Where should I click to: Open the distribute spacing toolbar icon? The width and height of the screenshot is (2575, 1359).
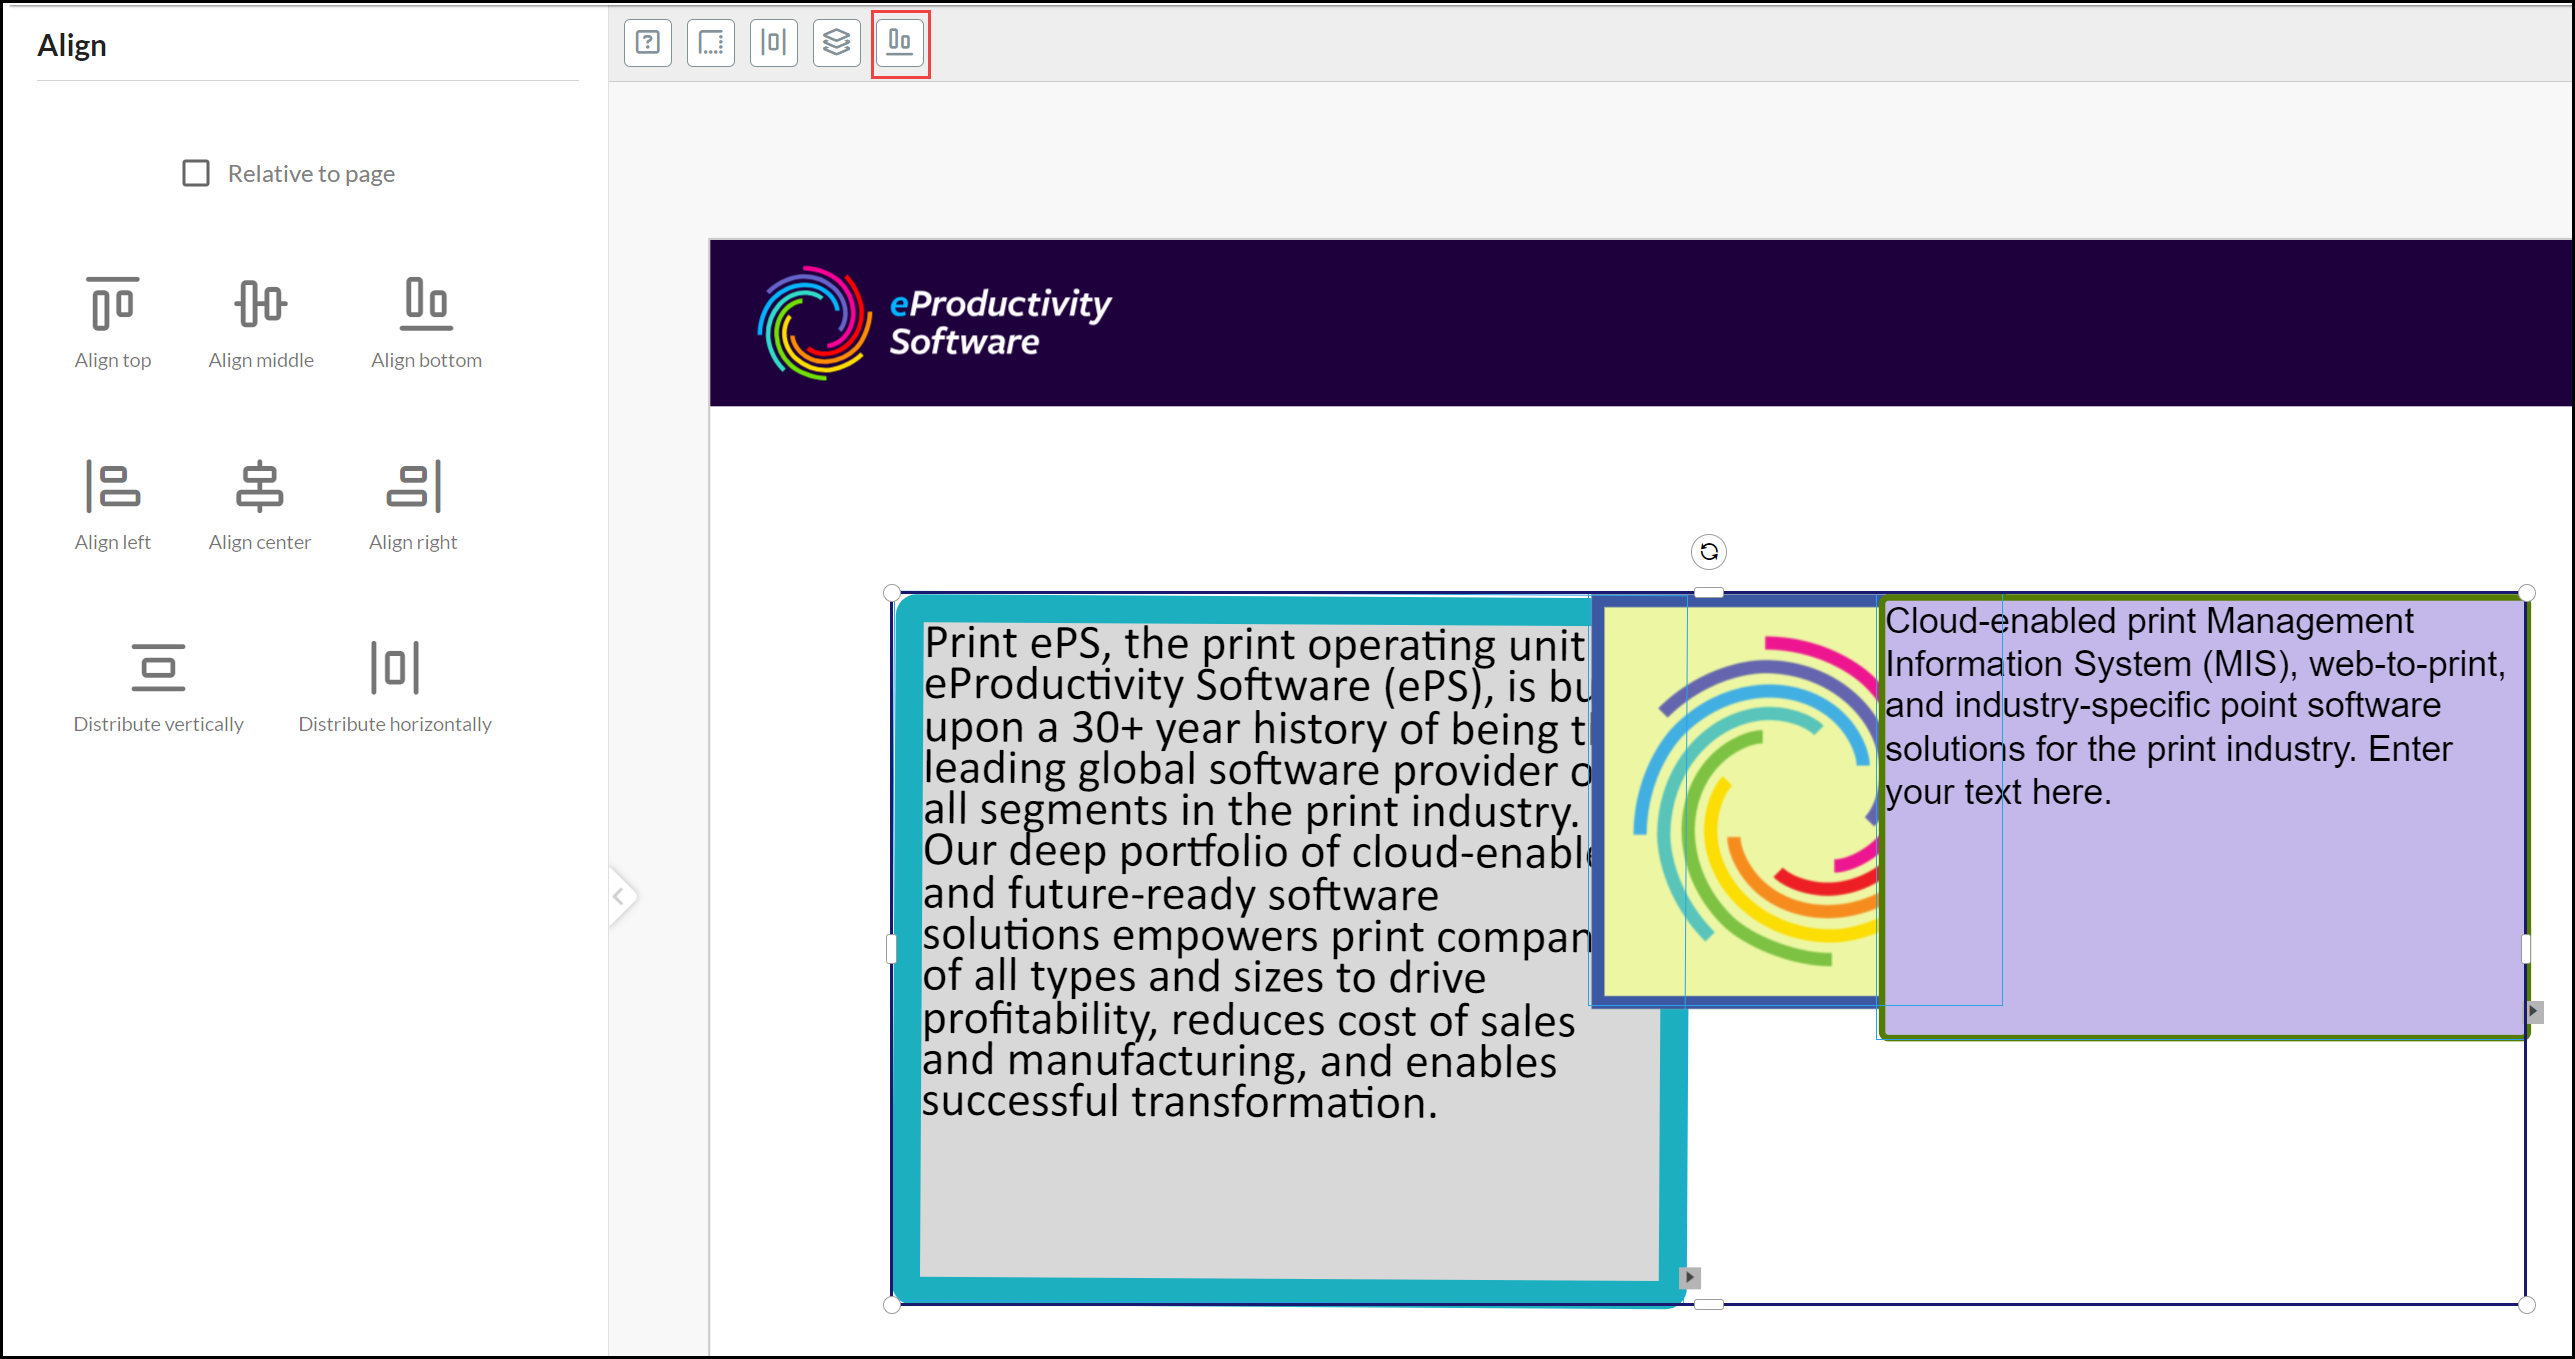(774, 43)
